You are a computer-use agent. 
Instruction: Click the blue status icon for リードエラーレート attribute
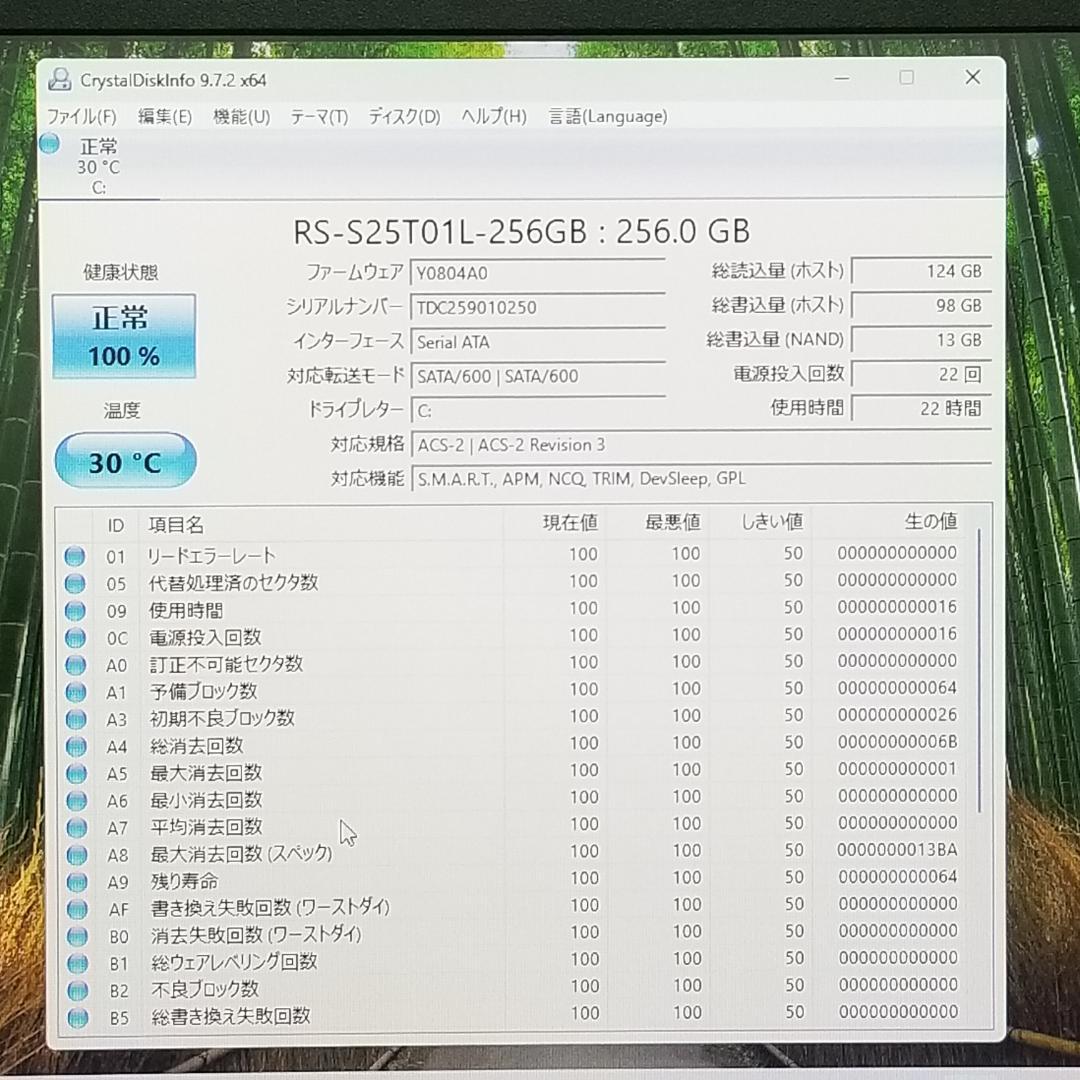tap(75, 557)
